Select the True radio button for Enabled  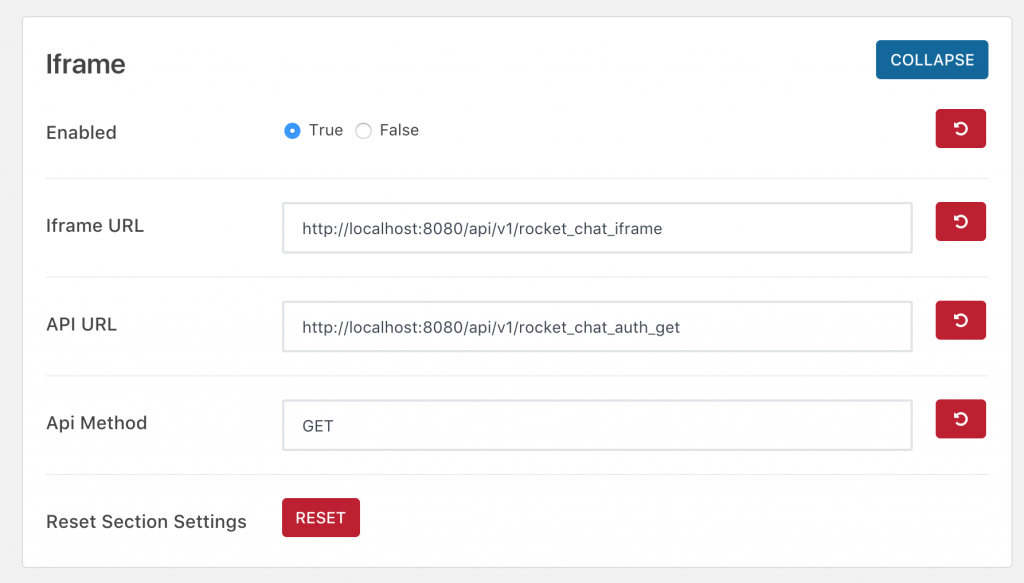coord(292,131)
